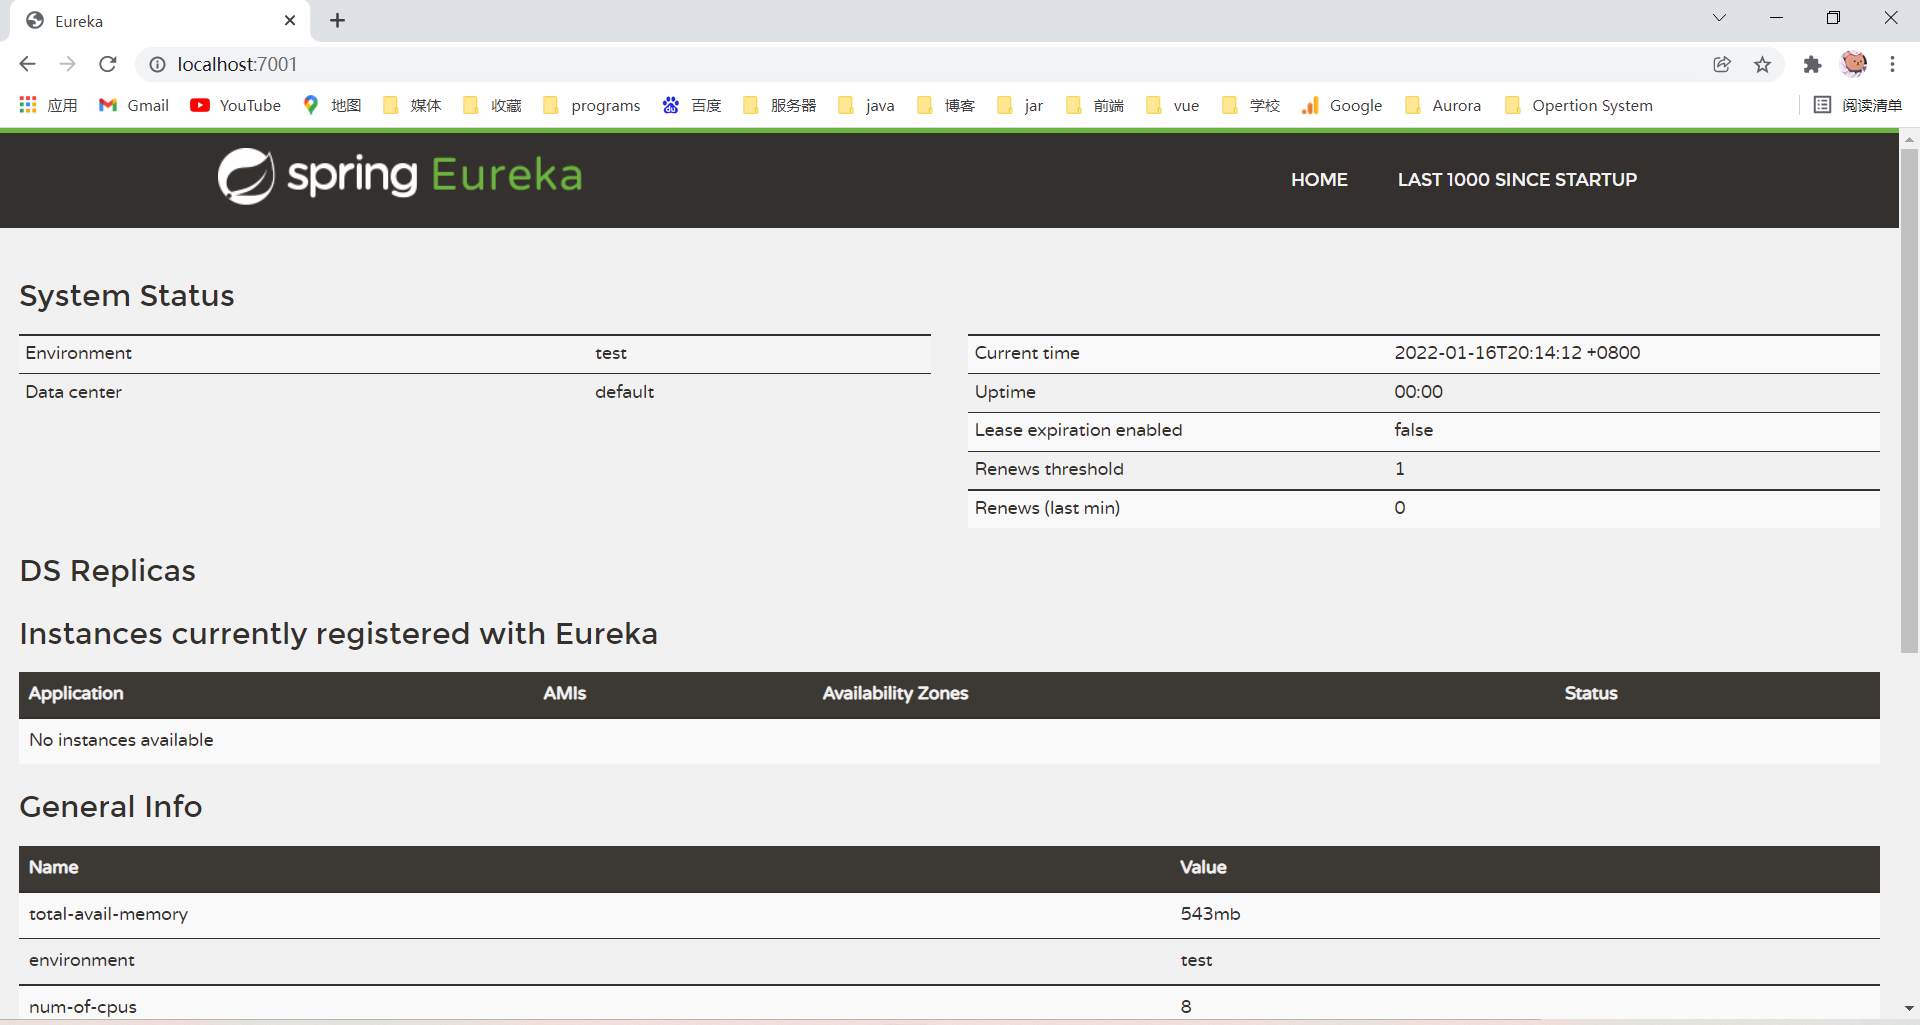The image size is (1920, 1025).
Task: Open Gmail from the bookmarks bar
Action: [133, 105]
